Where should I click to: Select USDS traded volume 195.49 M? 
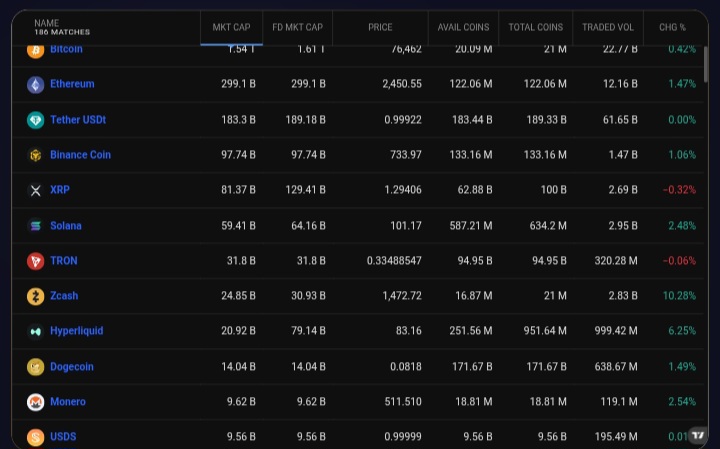point(616,437)
